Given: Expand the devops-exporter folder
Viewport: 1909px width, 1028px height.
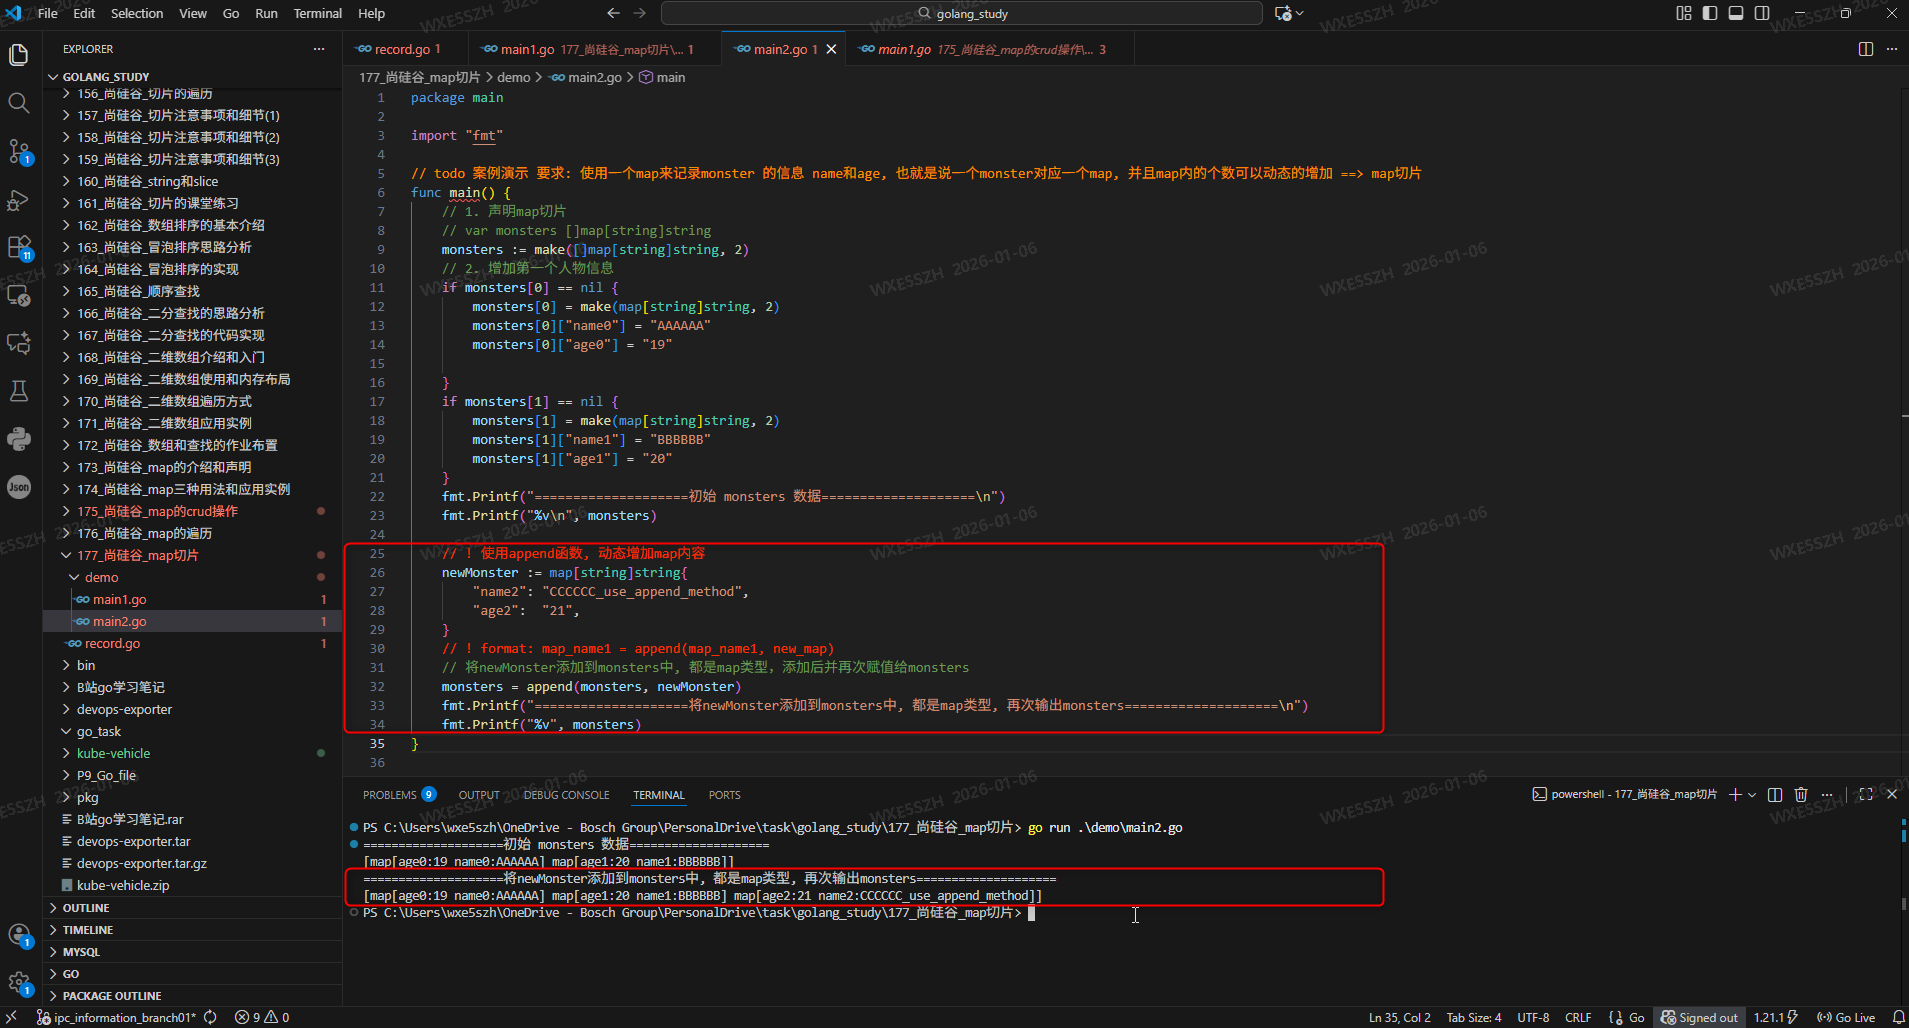Looking at the screenshot, I should [x=192, y=709].
